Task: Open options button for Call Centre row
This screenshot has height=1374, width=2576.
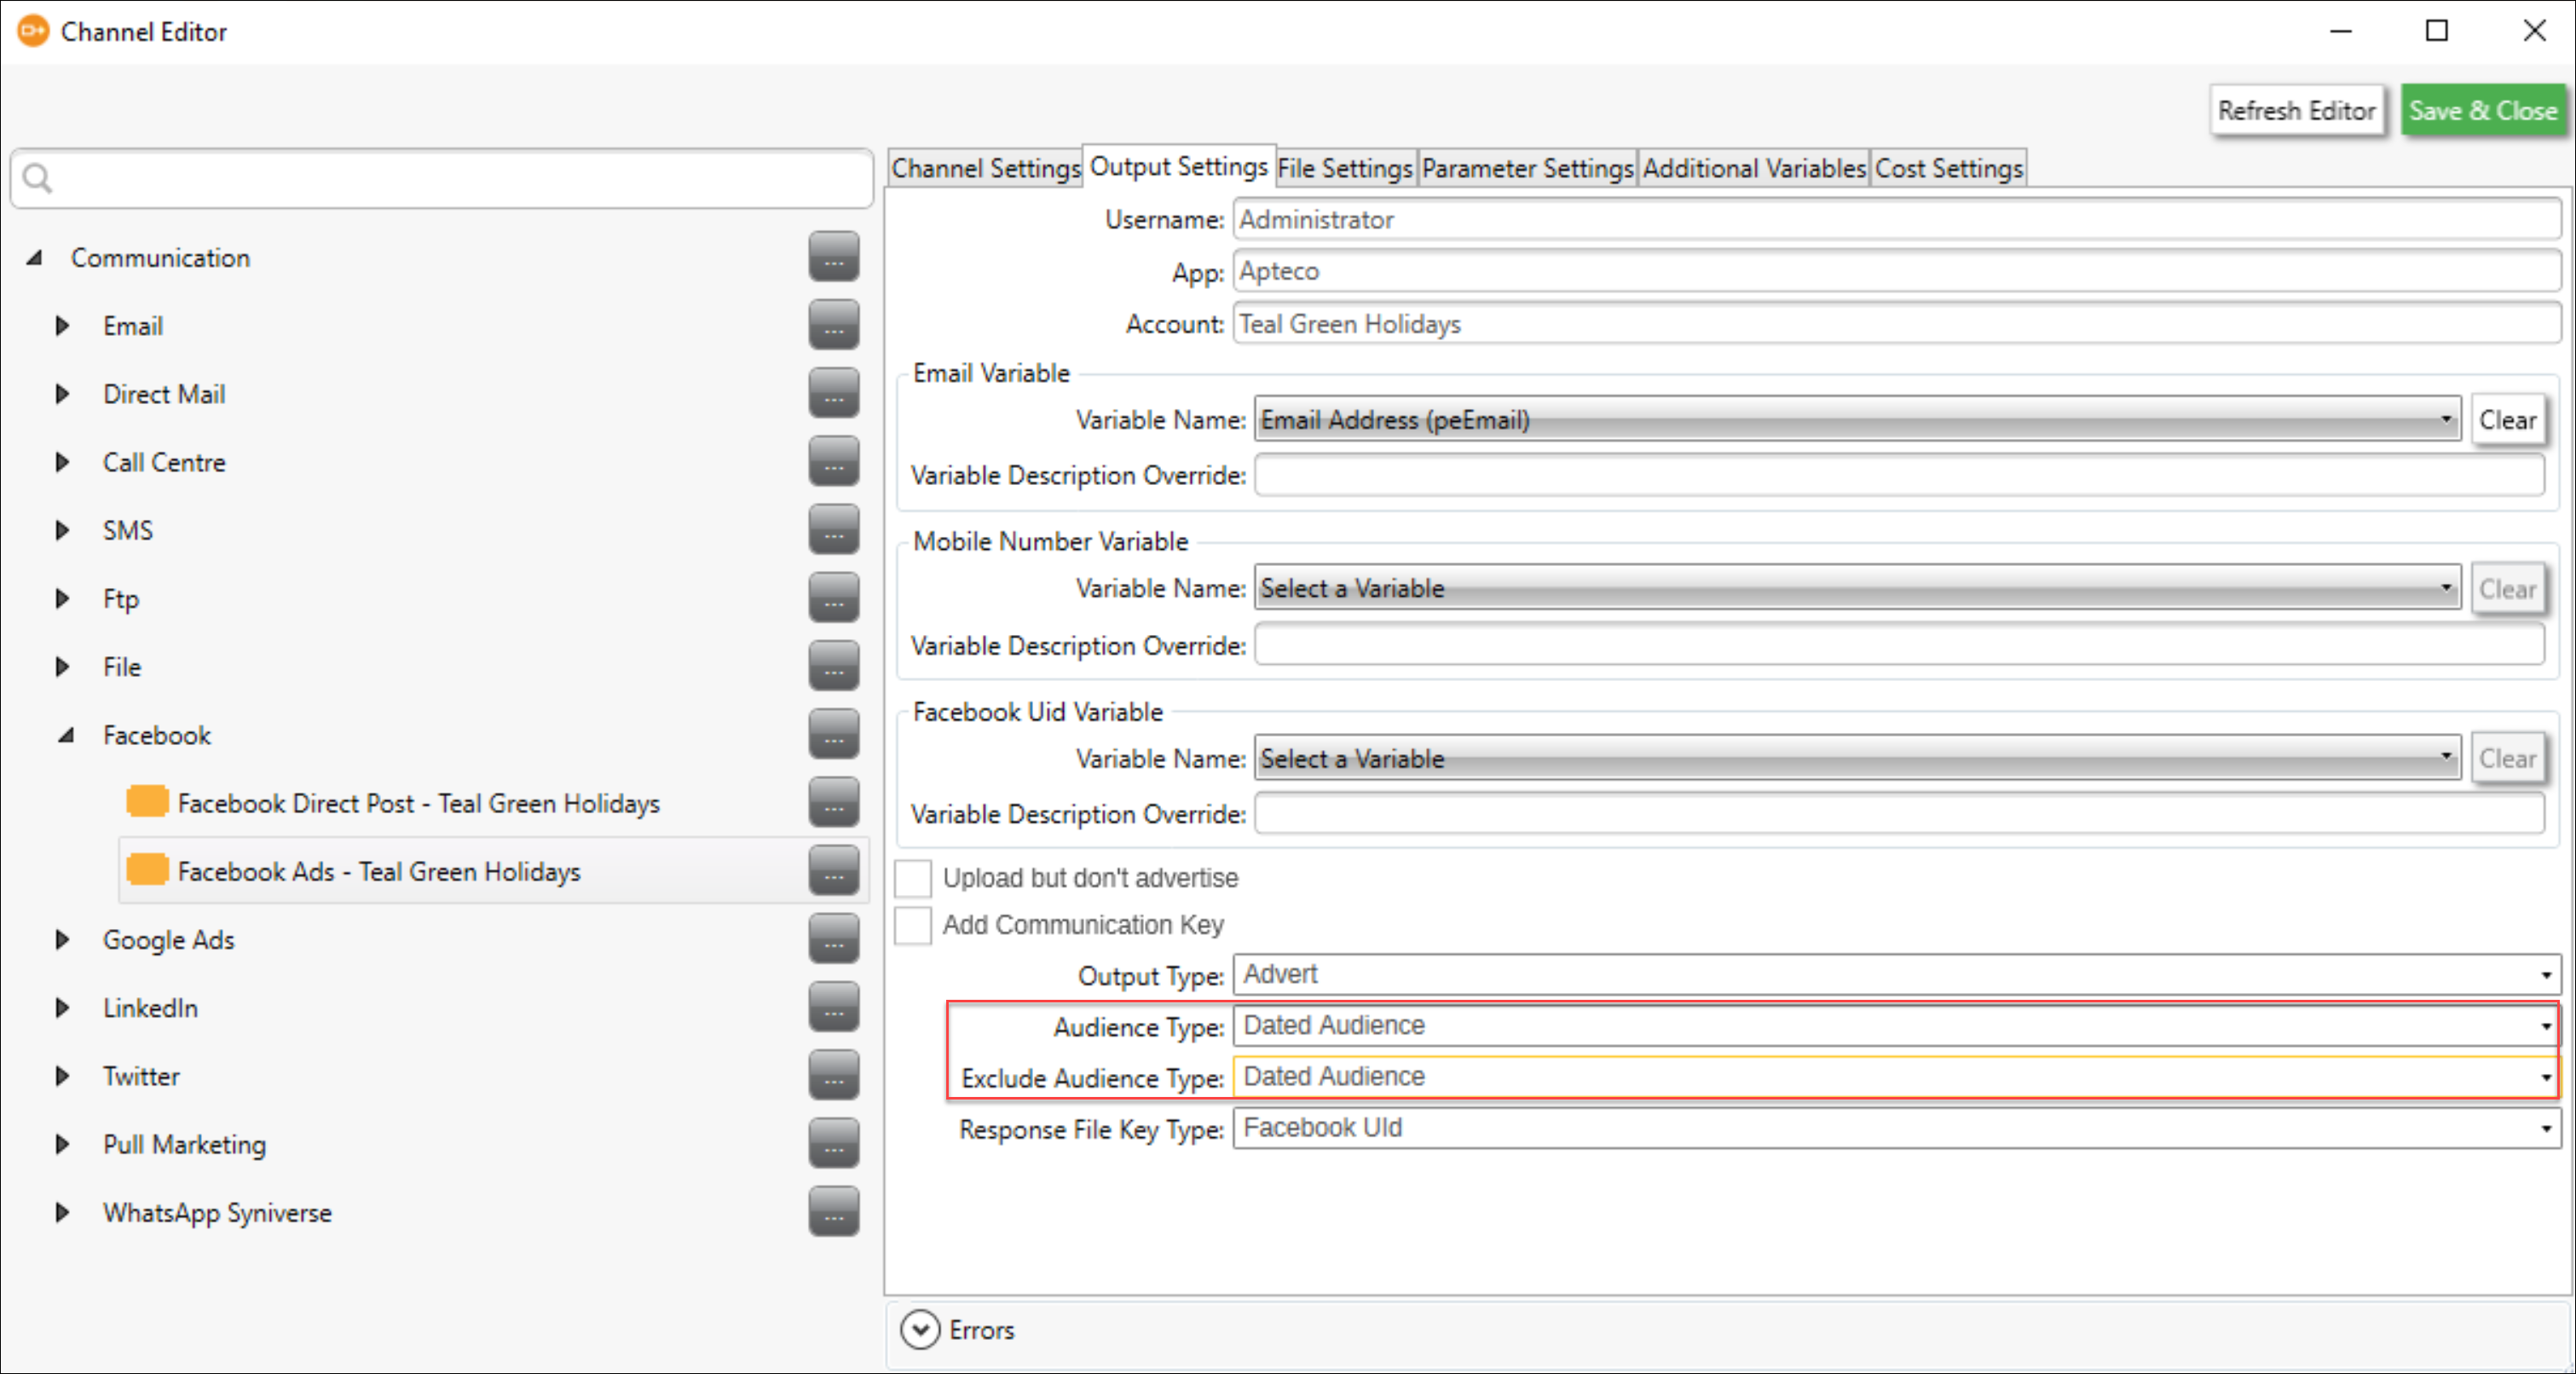Action: click(x=834, y=461)
